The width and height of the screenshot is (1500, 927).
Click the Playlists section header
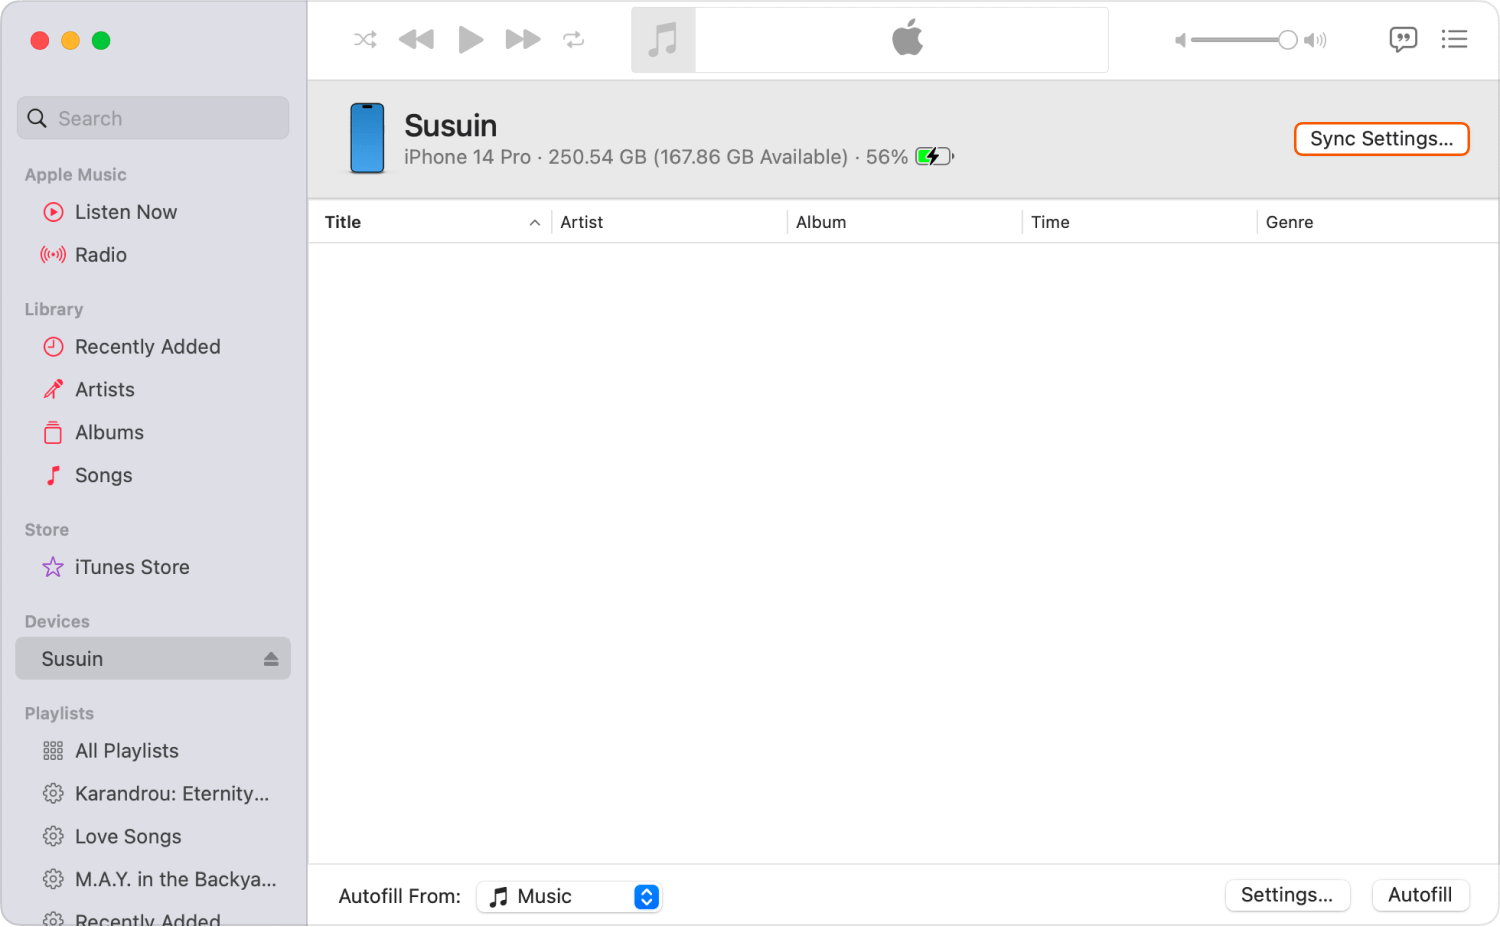[x=59, y=714]
